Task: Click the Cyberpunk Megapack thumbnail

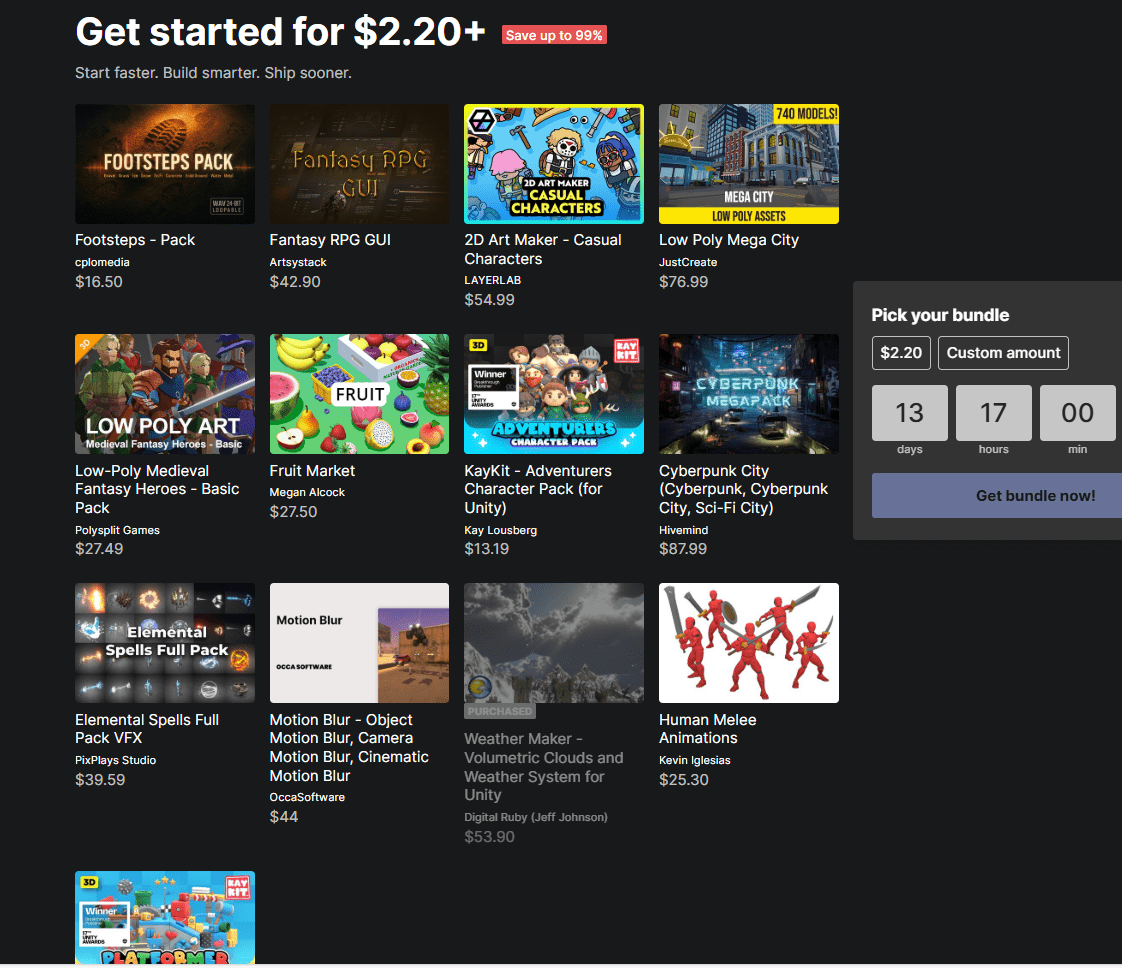Action: point(748,394)
